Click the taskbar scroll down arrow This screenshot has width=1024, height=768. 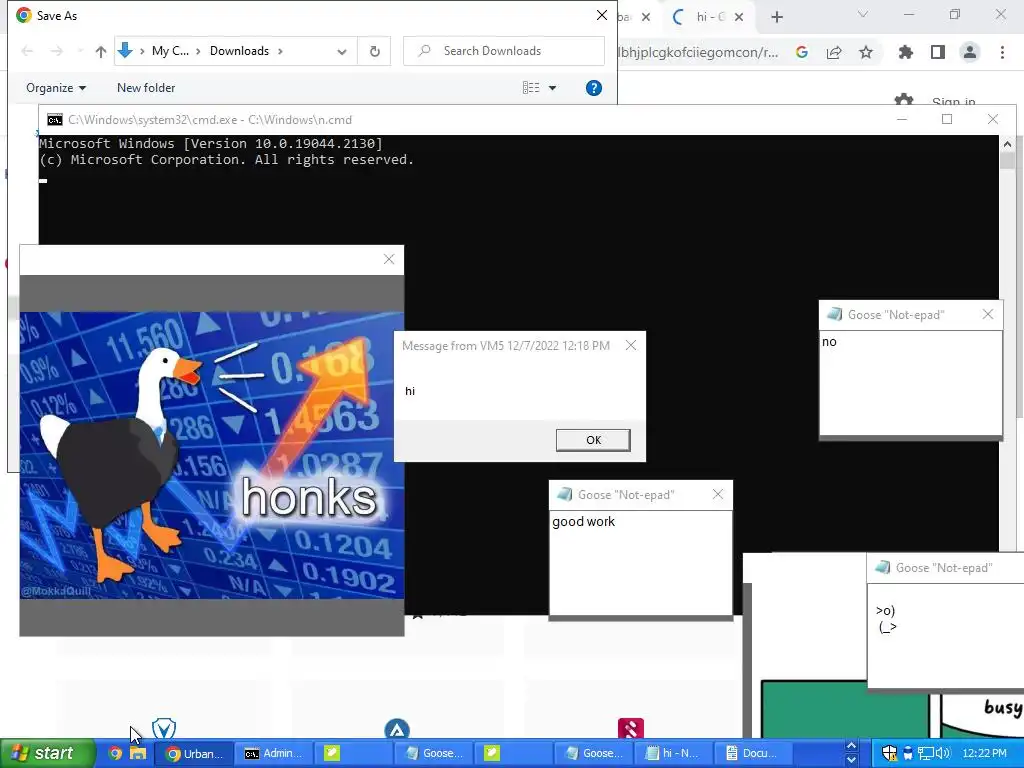[x=851, y=760]
